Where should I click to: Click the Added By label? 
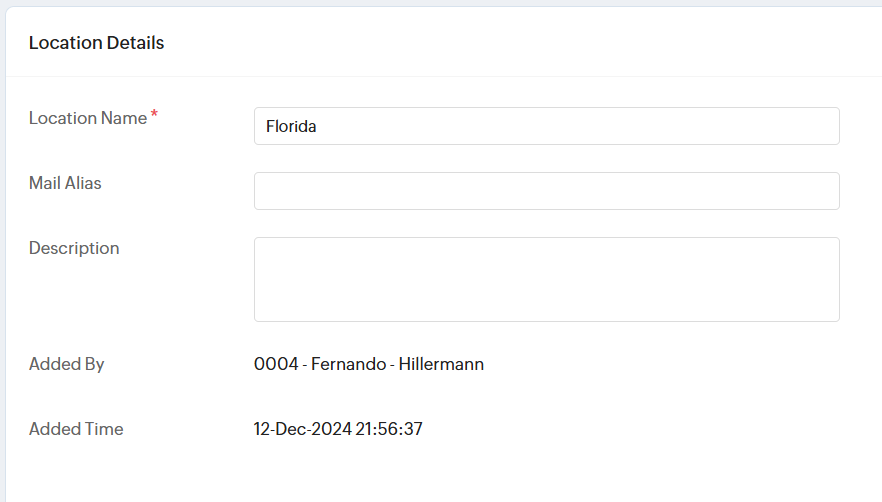point(66,364)
